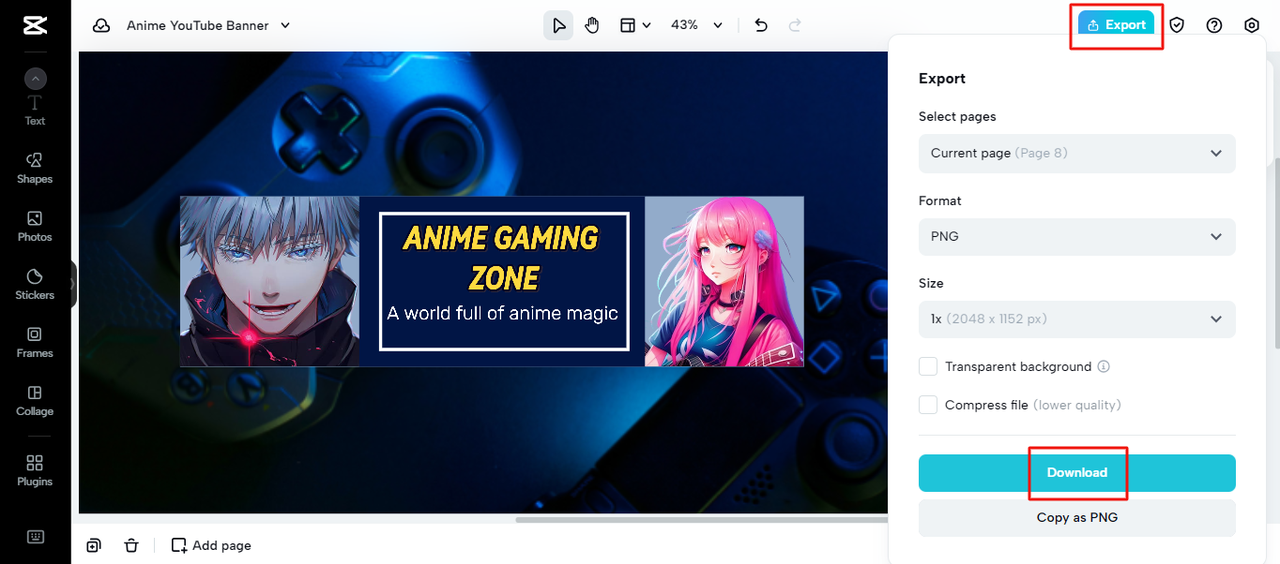Click Copy as PNG button

tap(1077, 517)
